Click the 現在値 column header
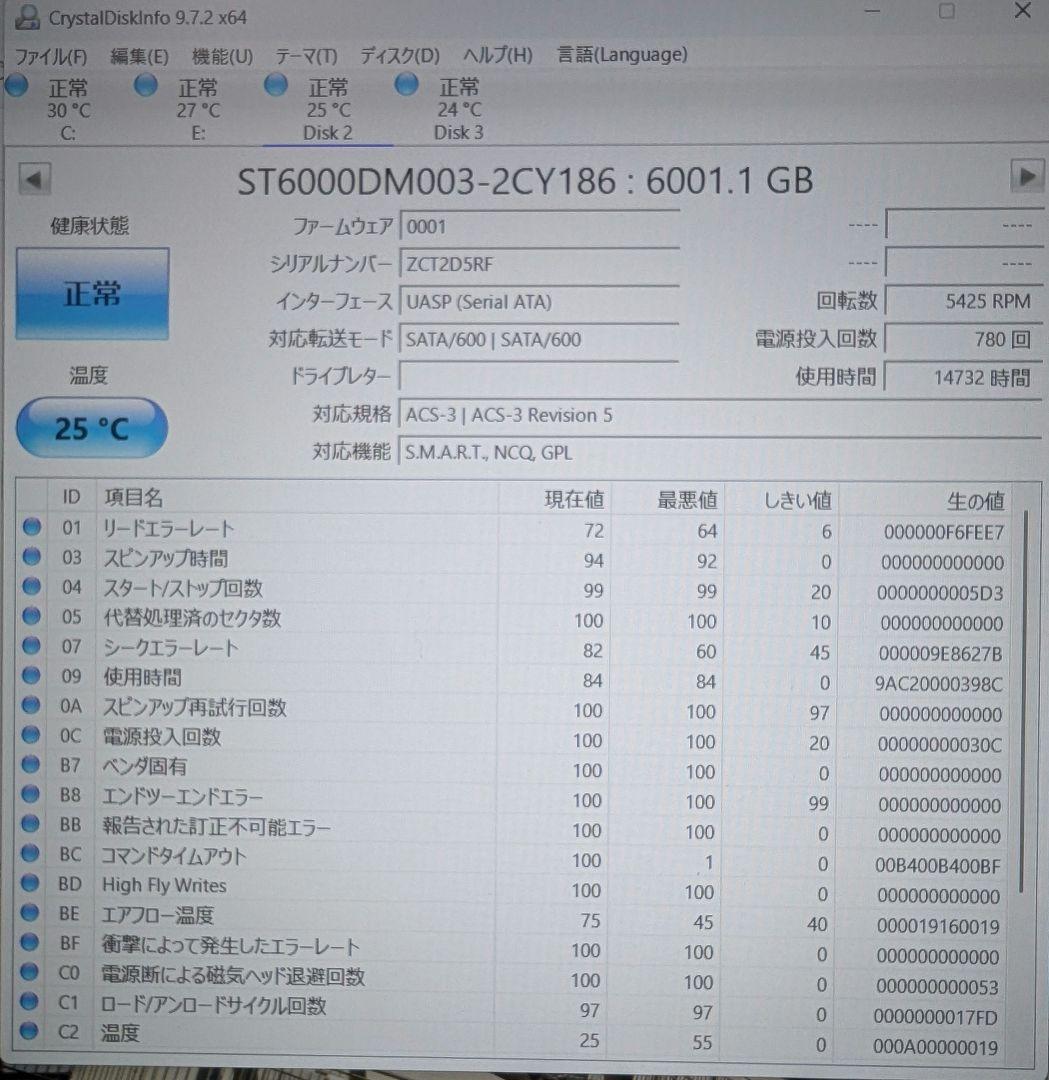 554,499
